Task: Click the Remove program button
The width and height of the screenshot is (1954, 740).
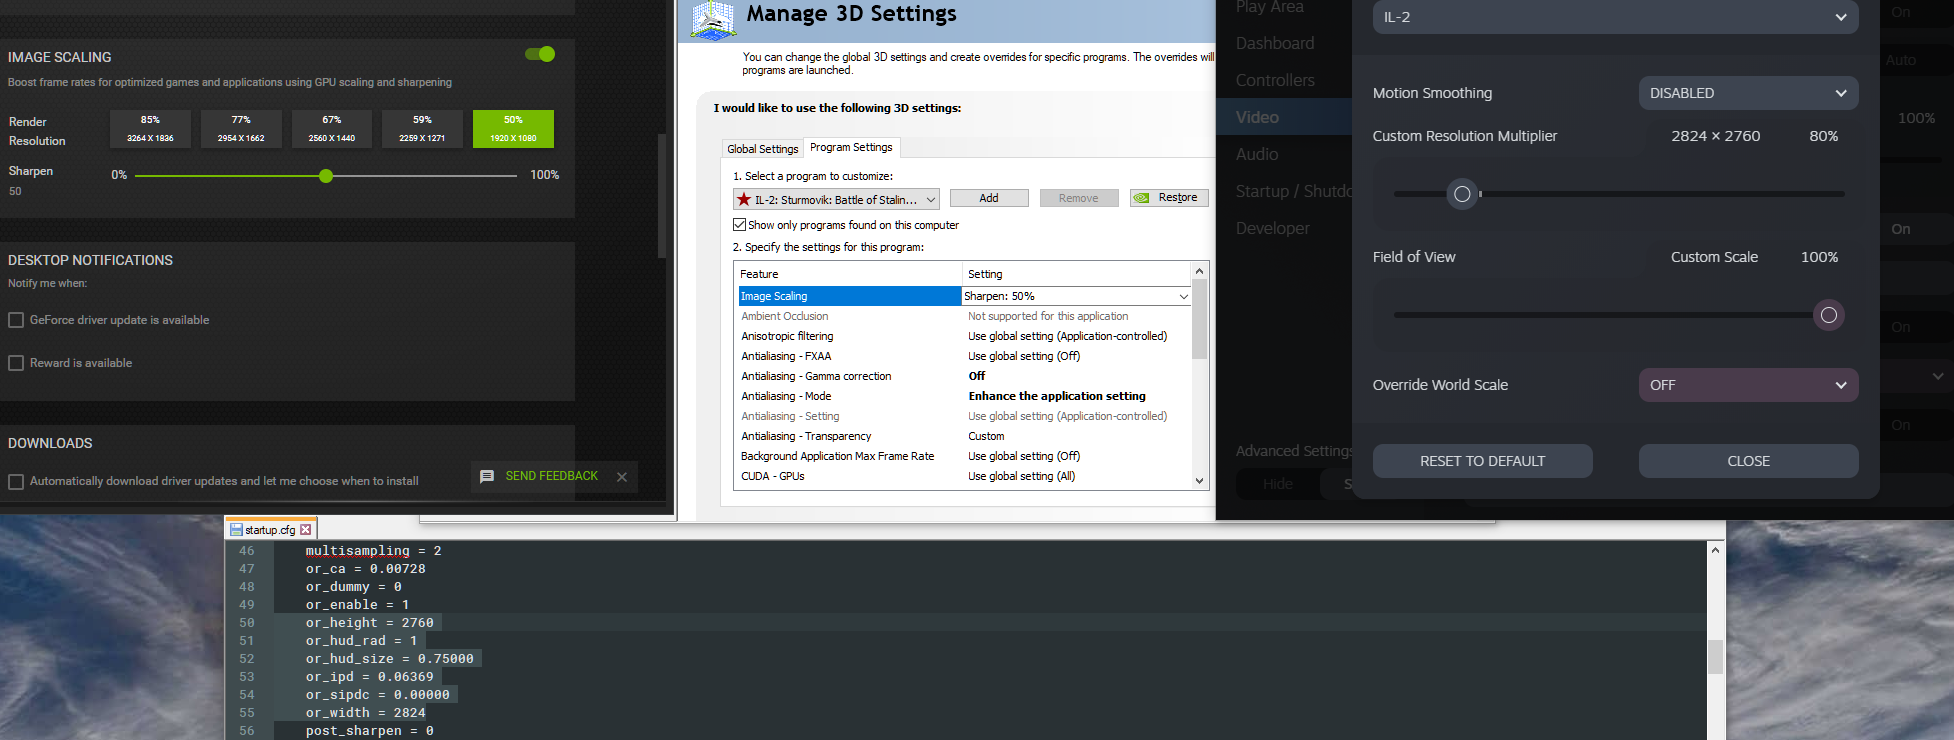Action: 1079,198
